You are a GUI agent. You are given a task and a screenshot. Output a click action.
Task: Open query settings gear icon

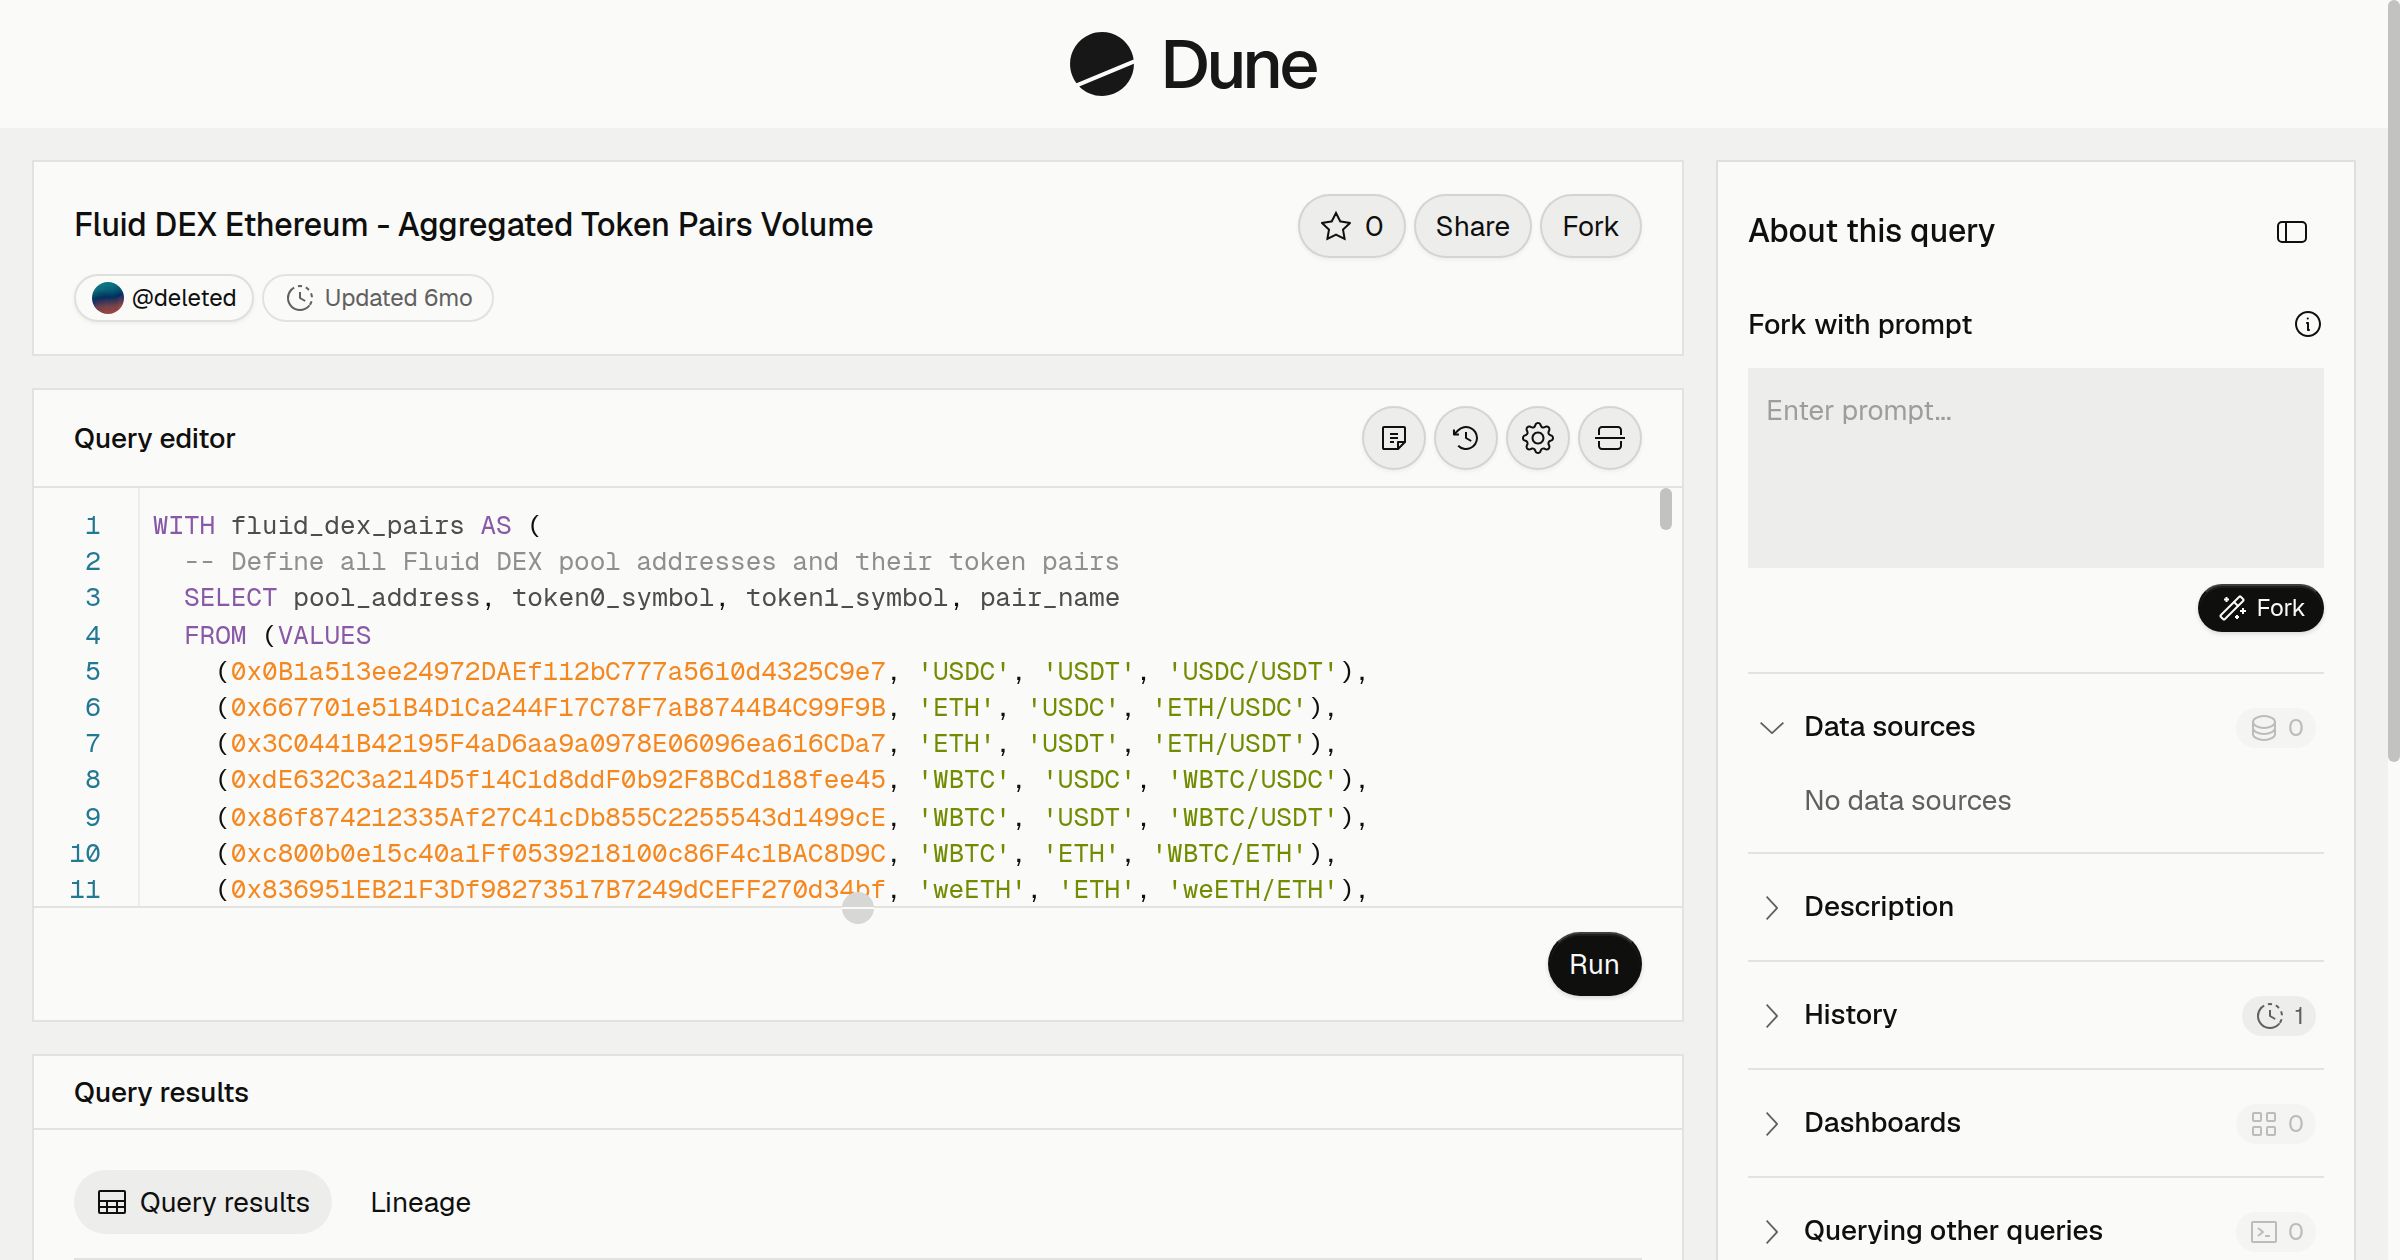tap(1537, 438)
